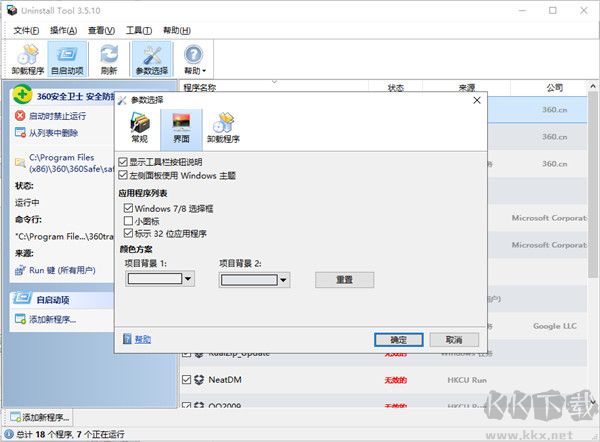Toggle 左侧面板使用 Windows 主题 checkbox
The height and width of the screenshot is (442, 600).
coord(123,175)
